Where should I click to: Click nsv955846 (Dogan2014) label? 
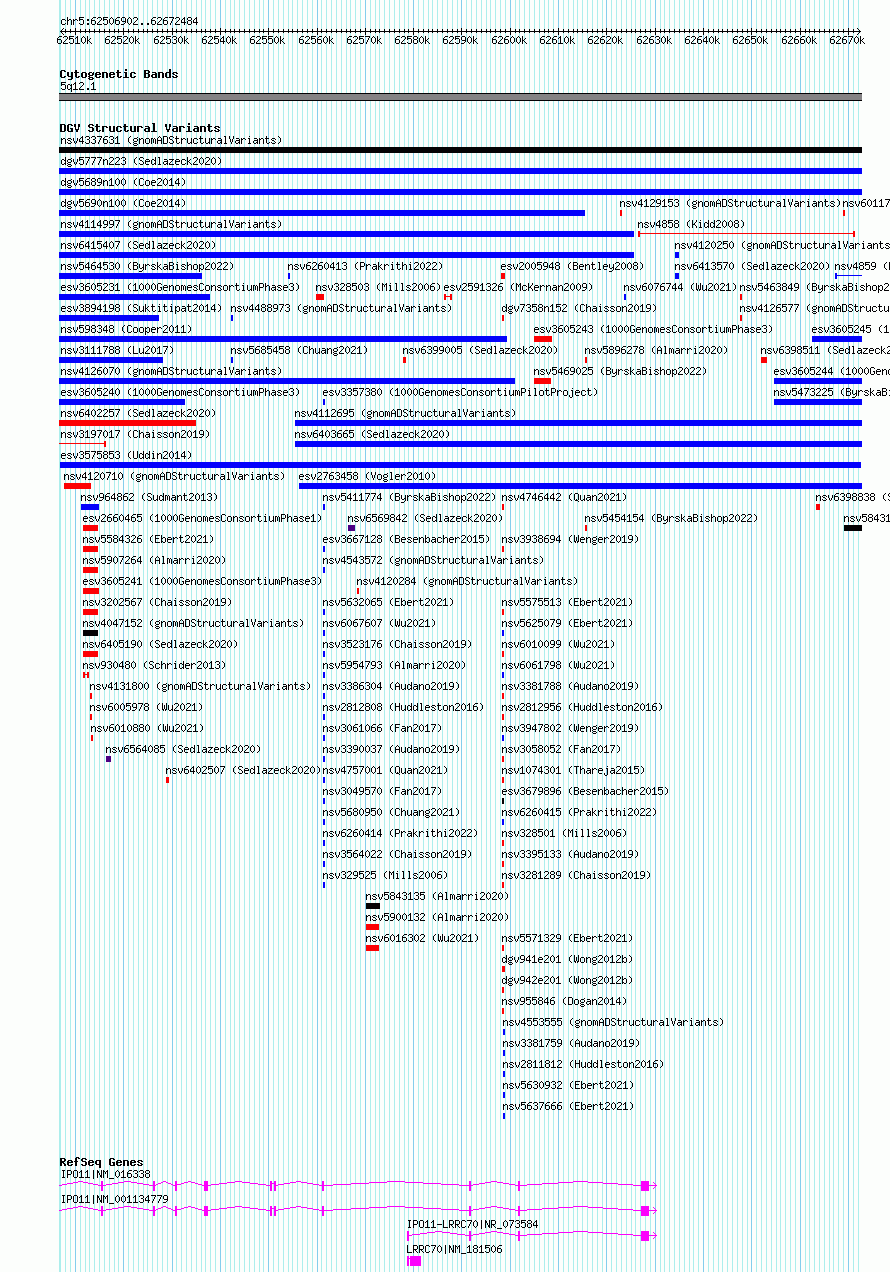click(564, 1001)
